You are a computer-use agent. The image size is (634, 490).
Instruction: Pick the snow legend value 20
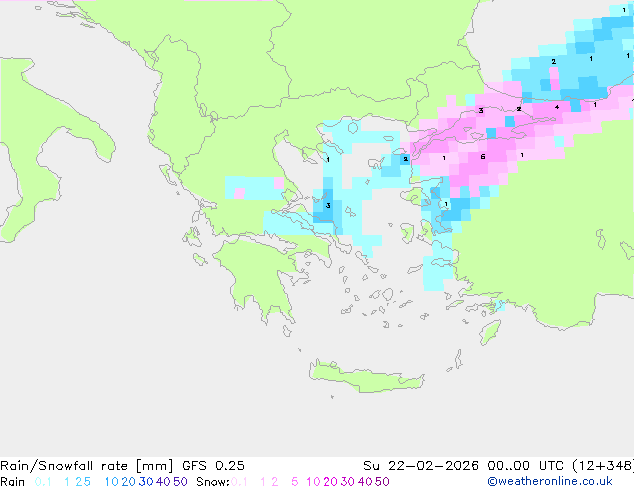(x=330, y=482)
